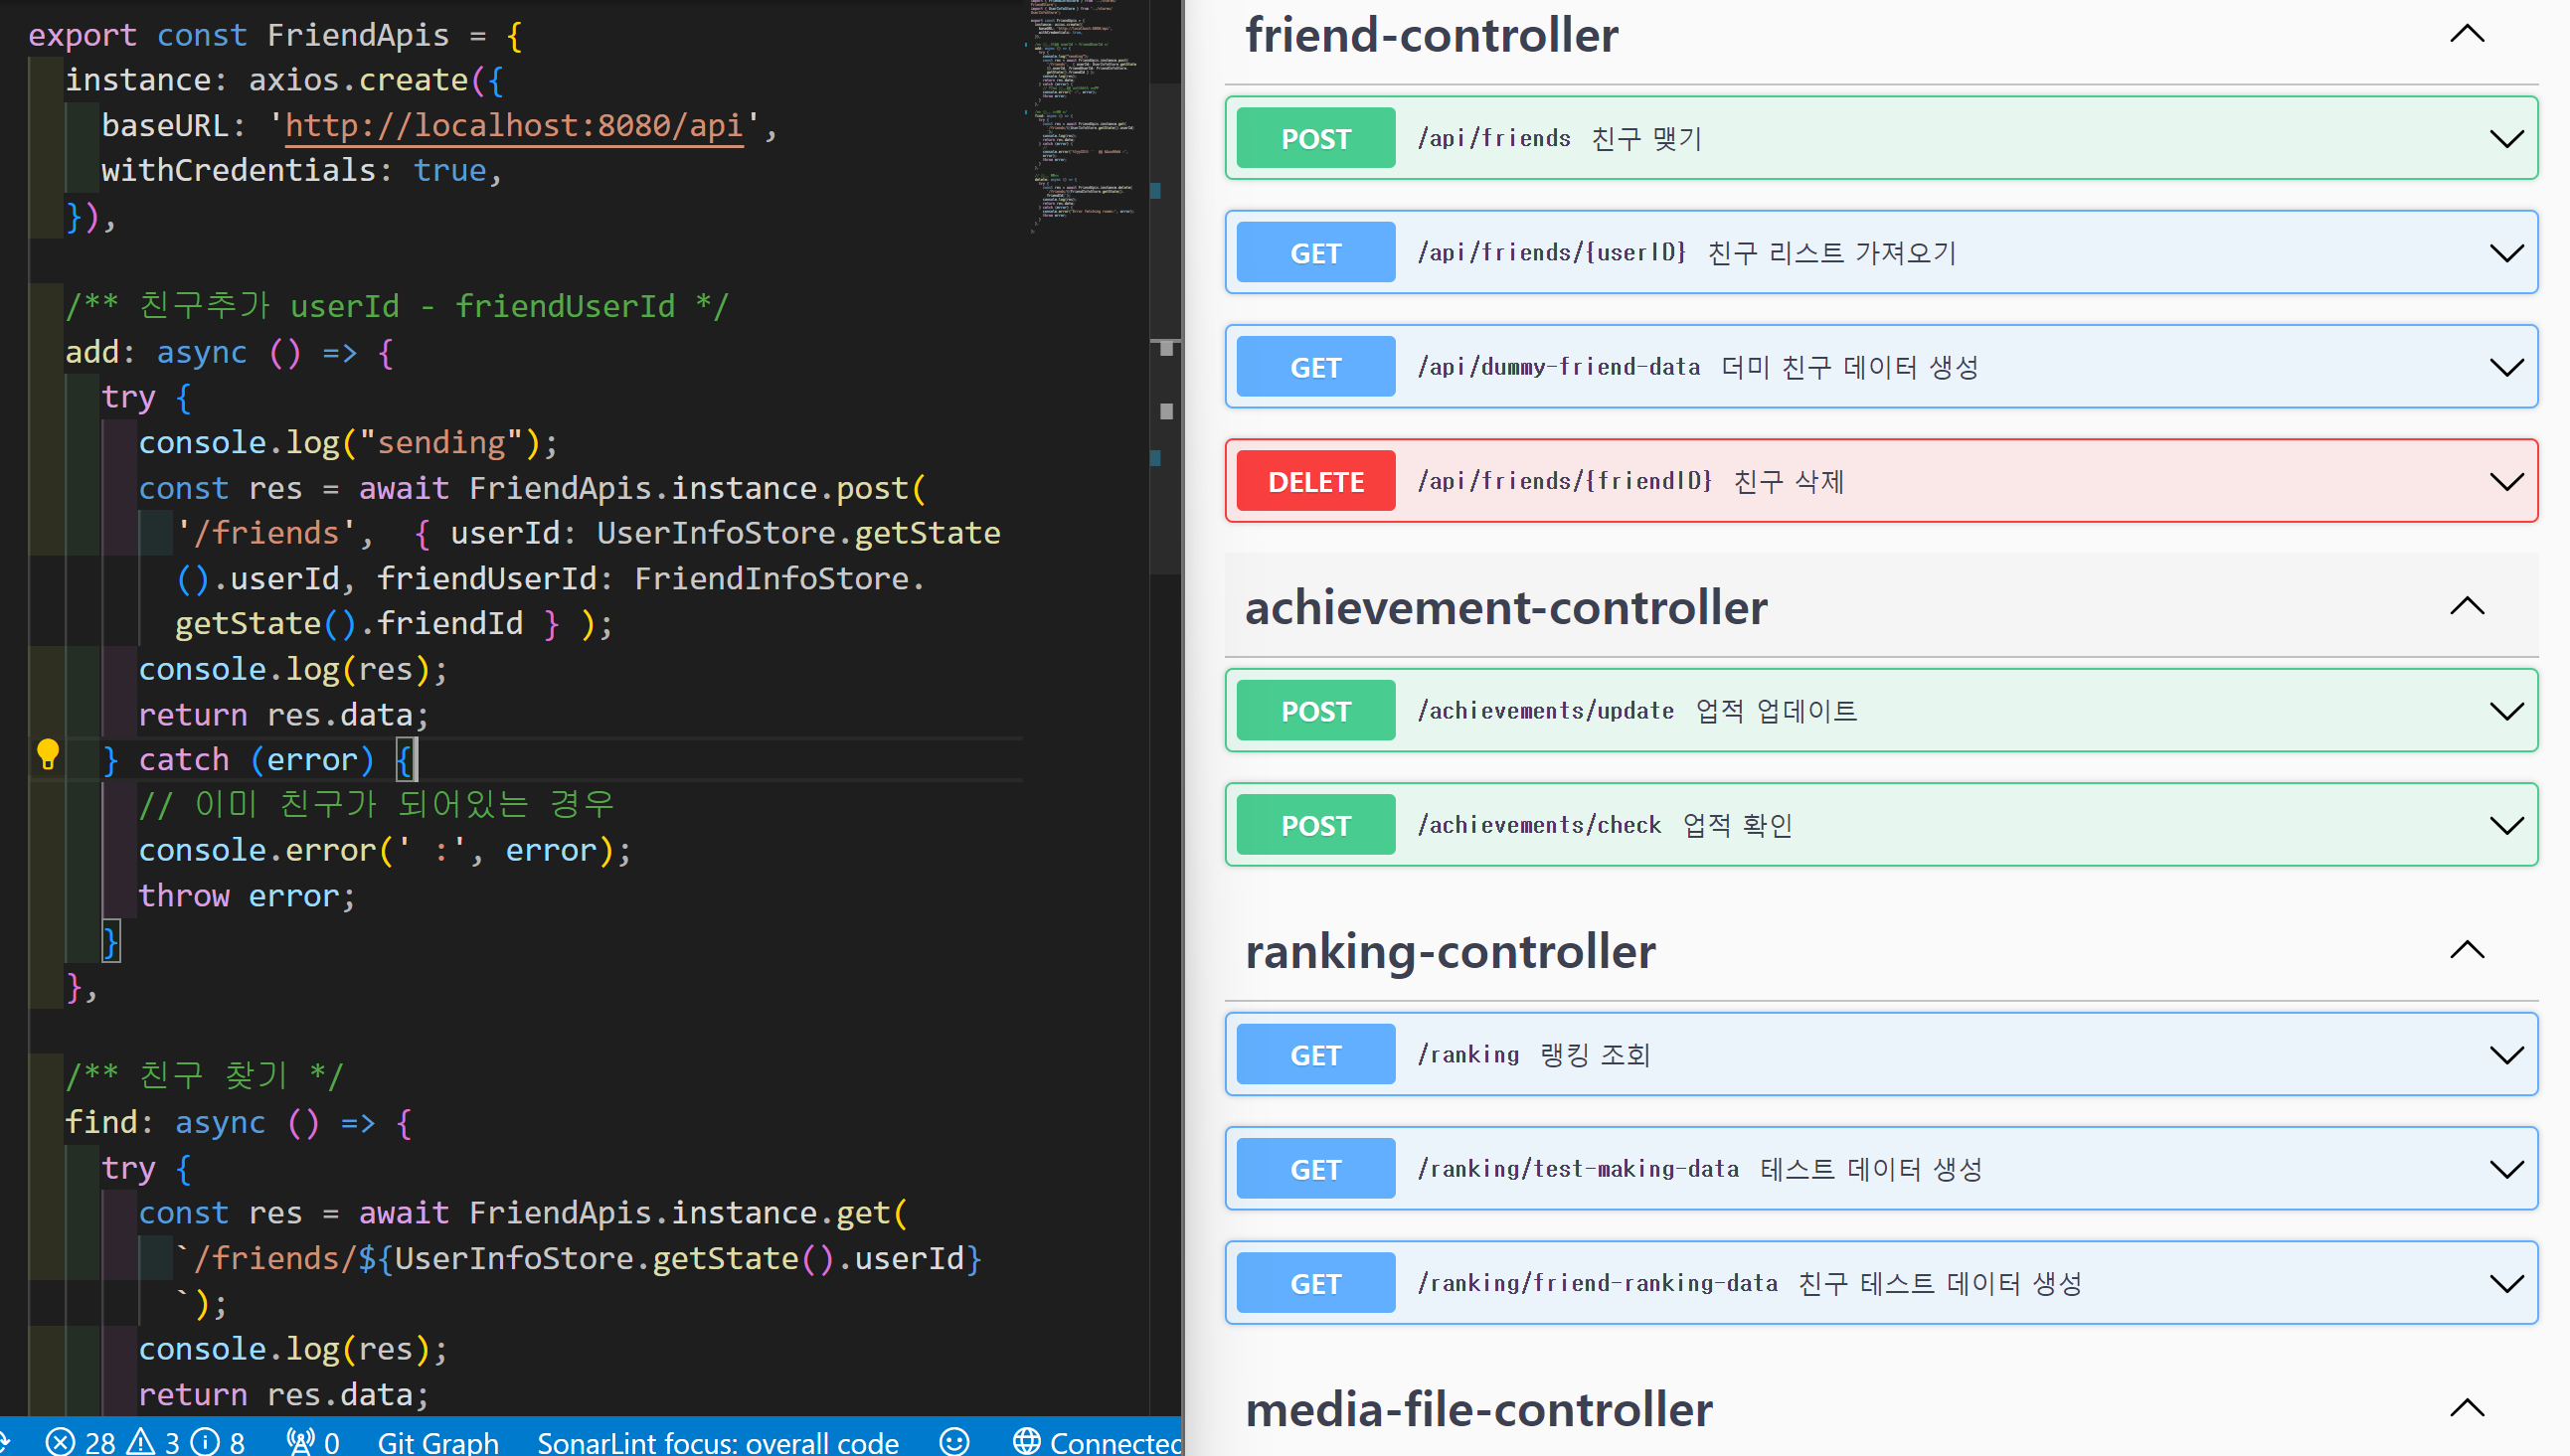
Task: Collapse the media-file-controller section
Action: [x=2467, y=1408]
